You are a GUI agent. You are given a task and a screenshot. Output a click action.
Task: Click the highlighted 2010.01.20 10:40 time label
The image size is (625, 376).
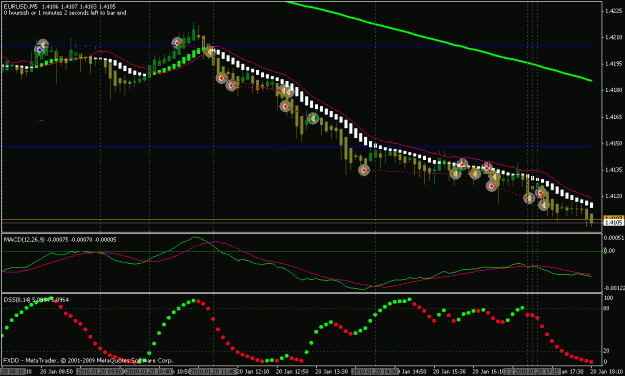coord(149,372)
